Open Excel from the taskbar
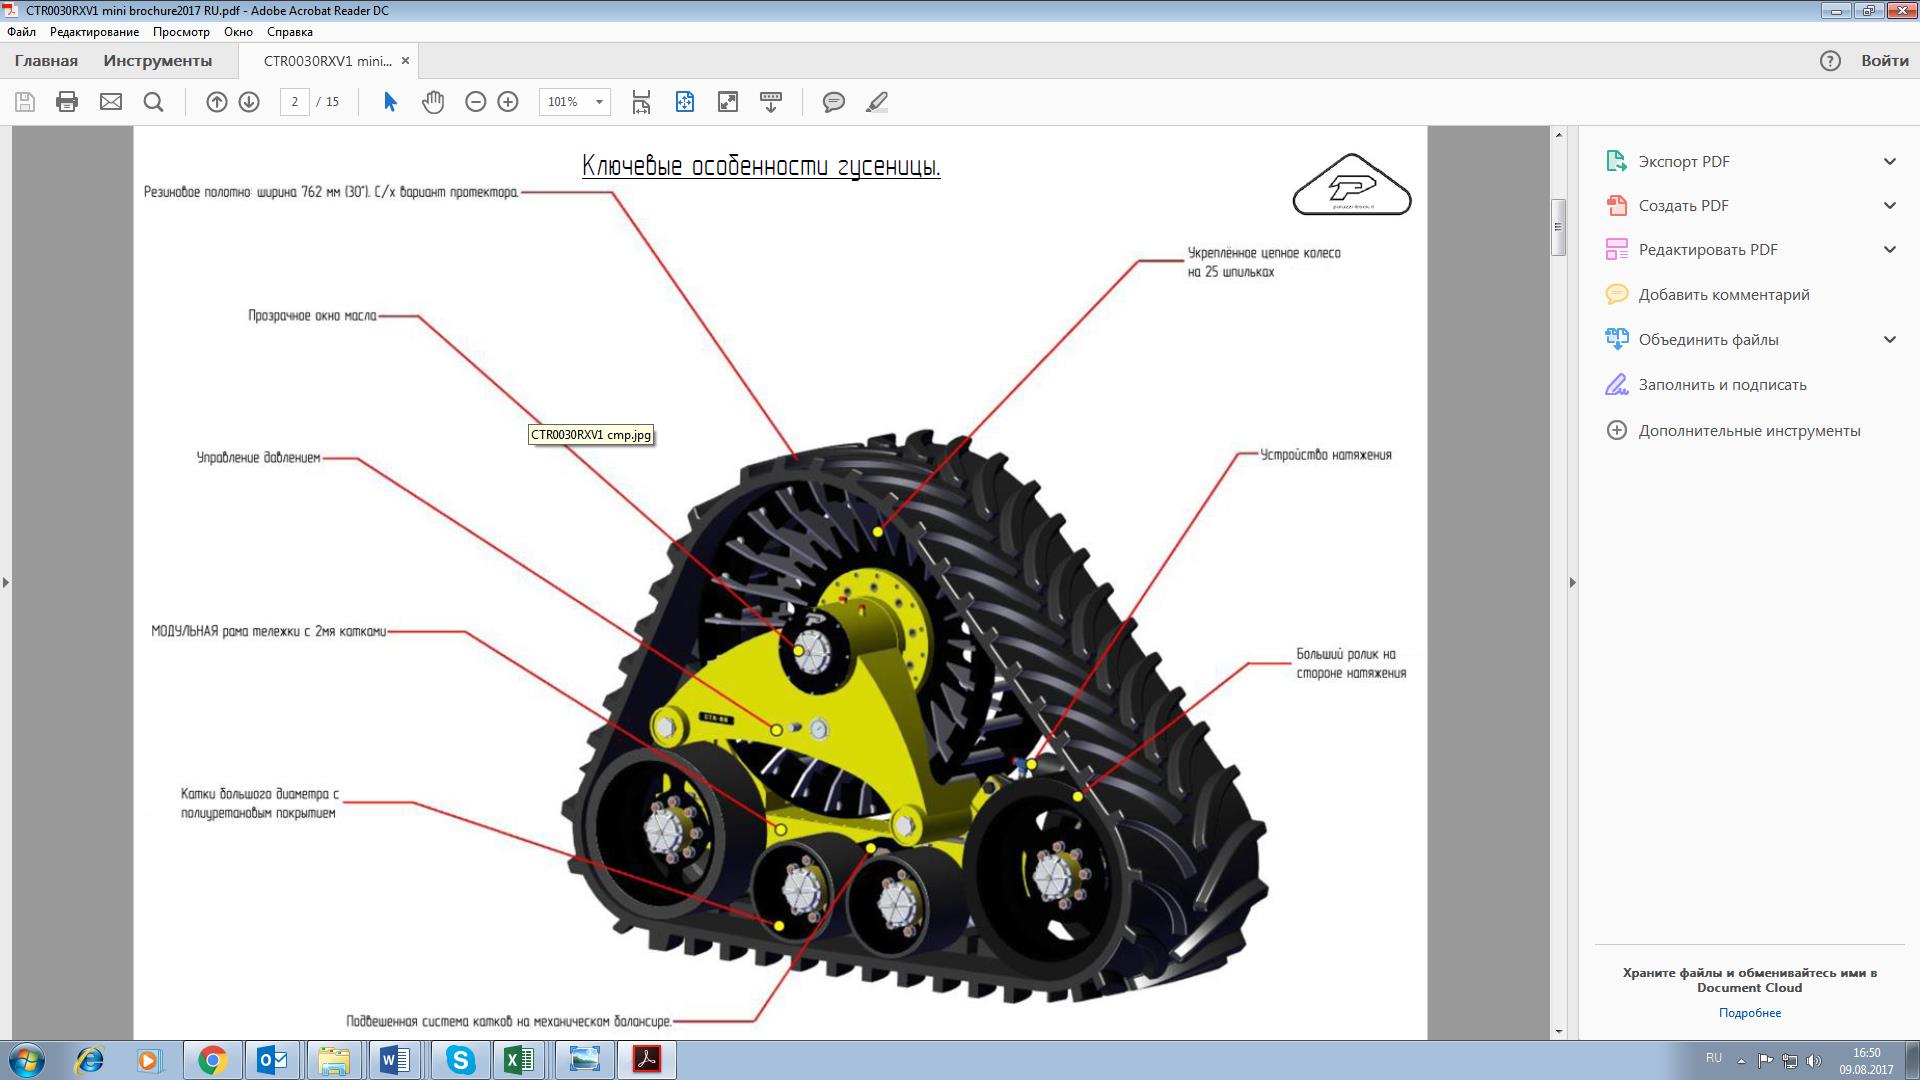This screenshot has height=1080, width=1920. [519, 1060]
